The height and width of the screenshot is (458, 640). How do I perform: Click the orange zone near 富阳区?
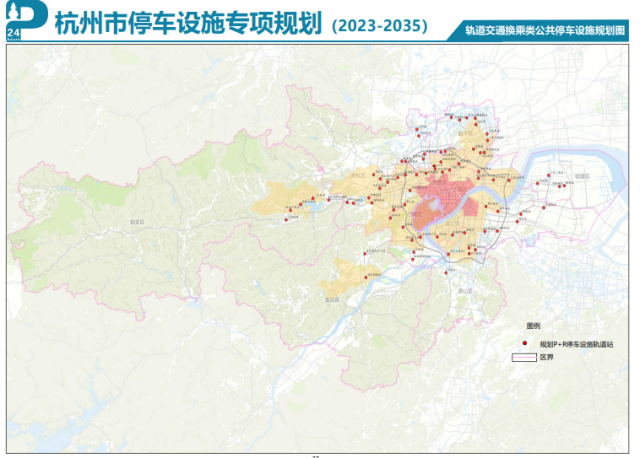pyautogui.click(x=348, y=275)
